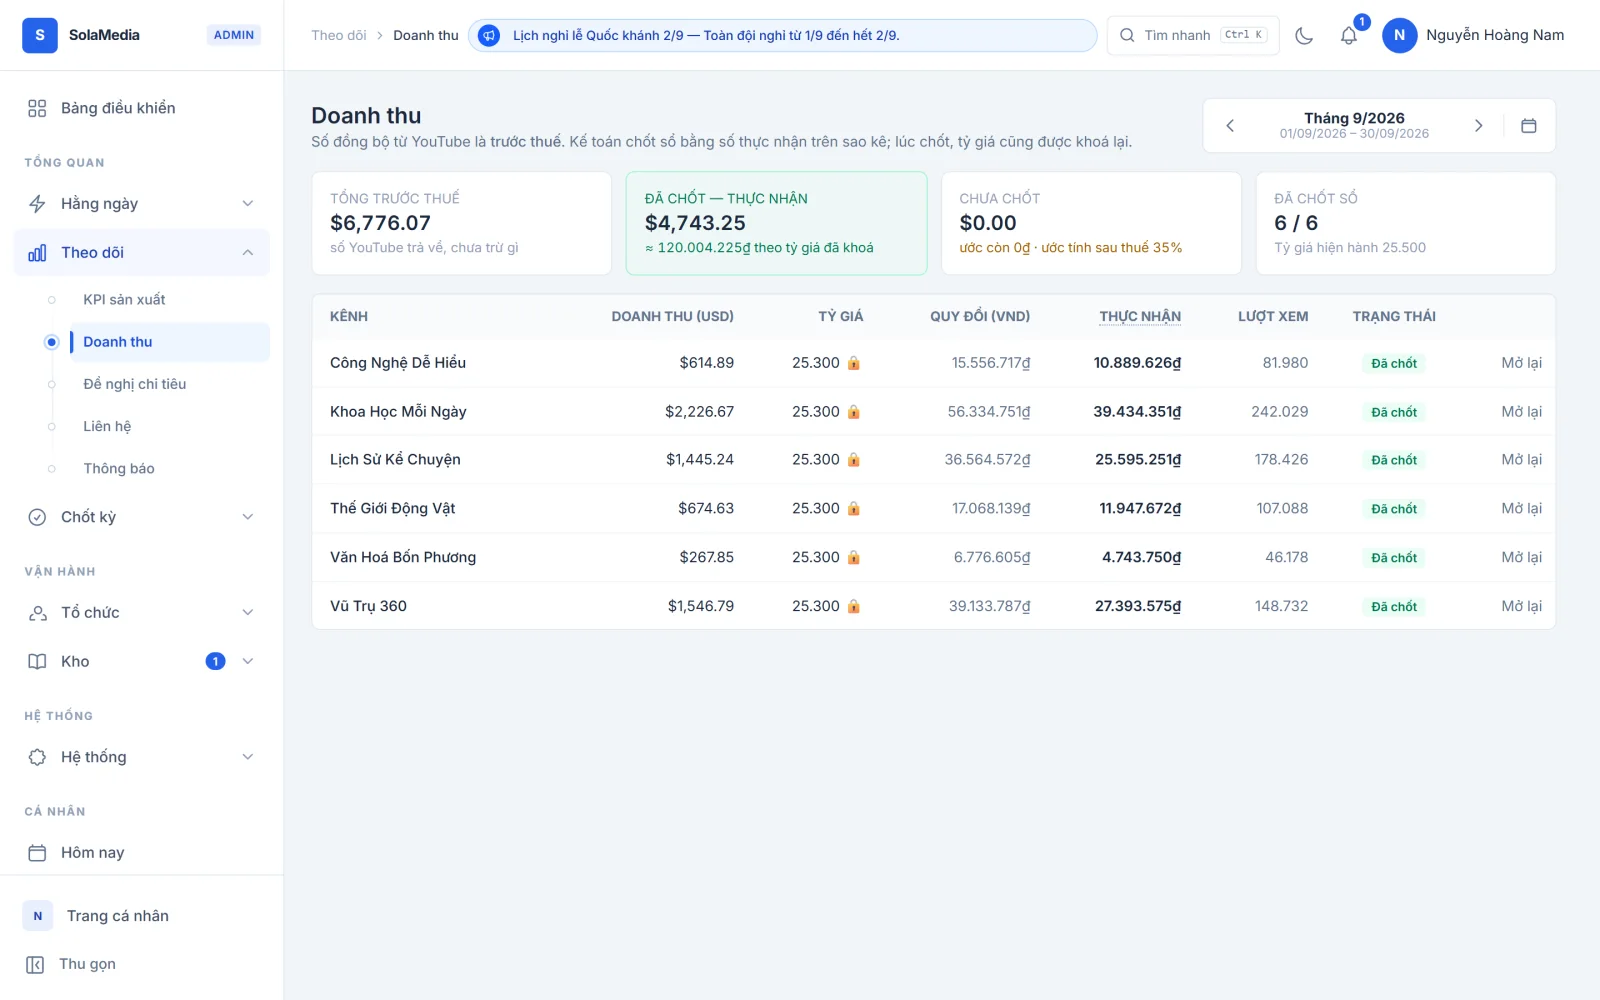Toggle dark mode with the moon icon

click(x=1304, y=35)
